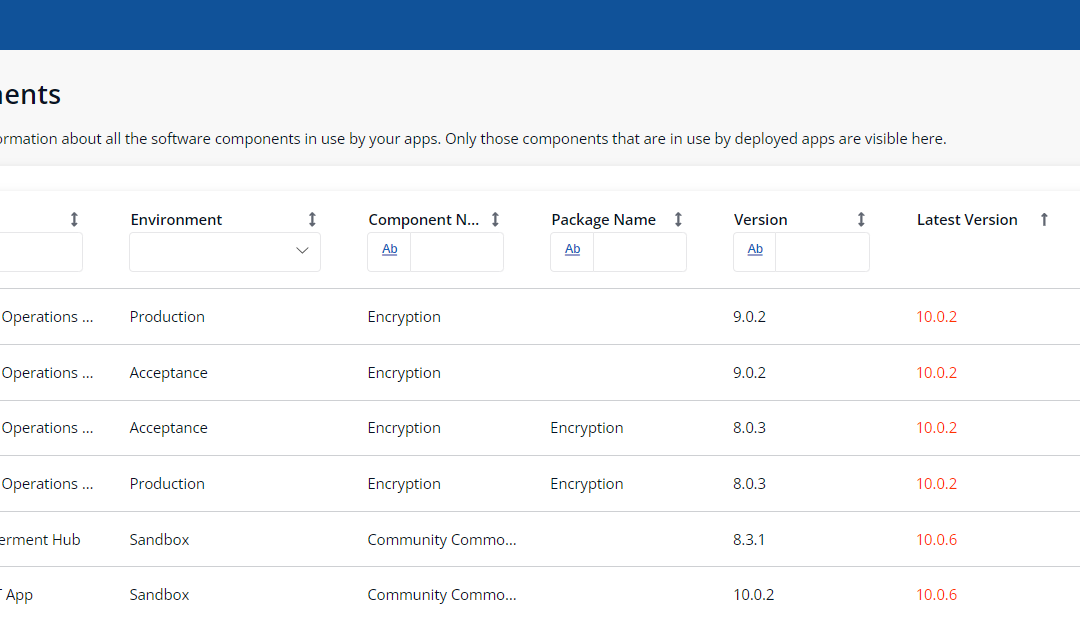Select Acceptance in the 8.0.3 row
Viewport: 1080px width, 620px height.
click(169, 428)
